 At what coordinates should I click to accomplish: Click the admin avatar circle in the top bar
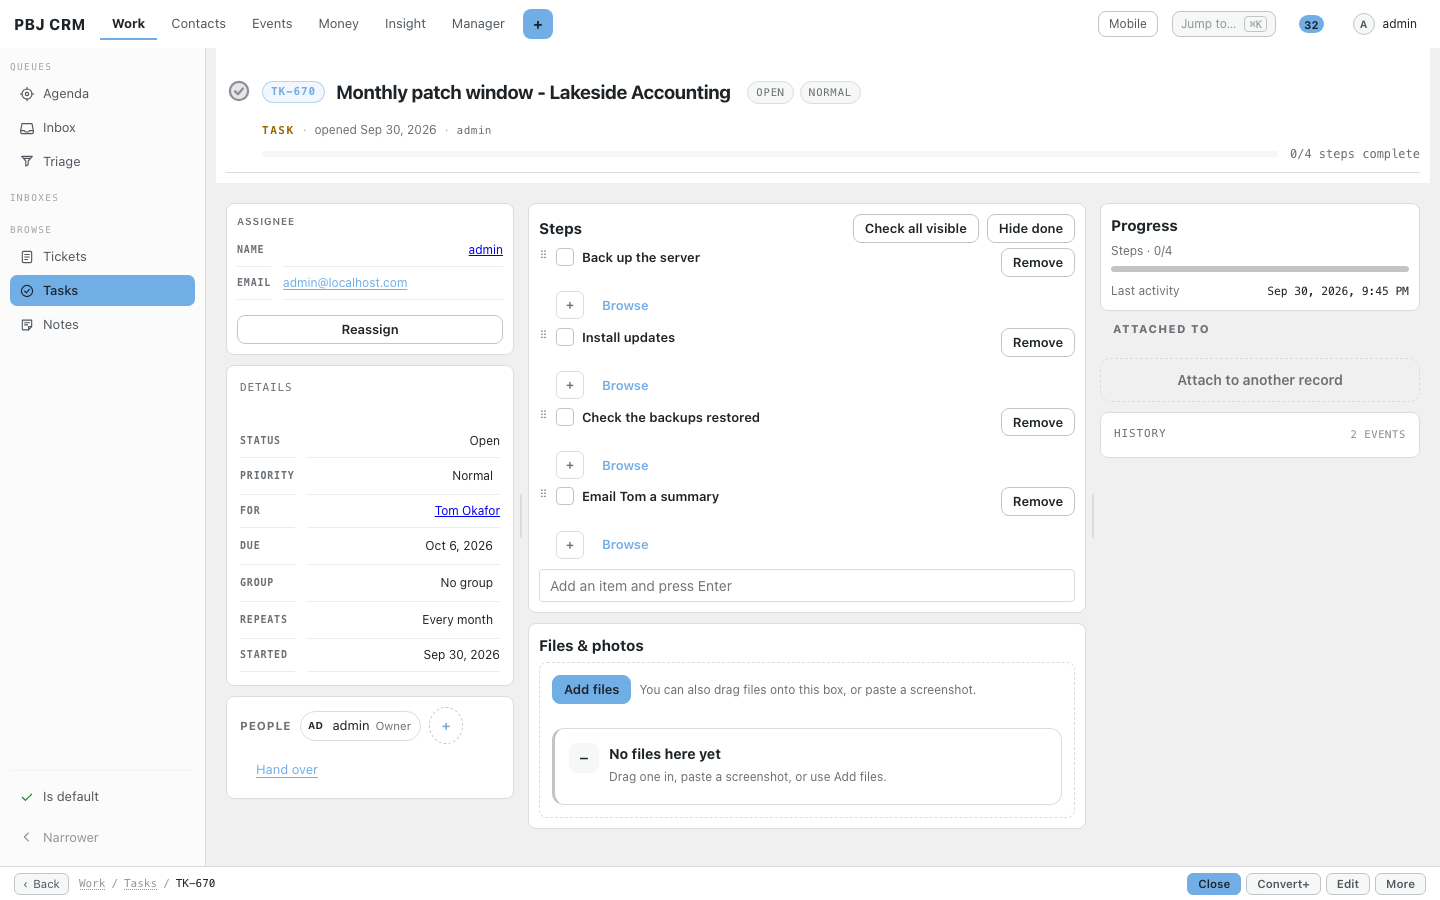(1363, 24)
